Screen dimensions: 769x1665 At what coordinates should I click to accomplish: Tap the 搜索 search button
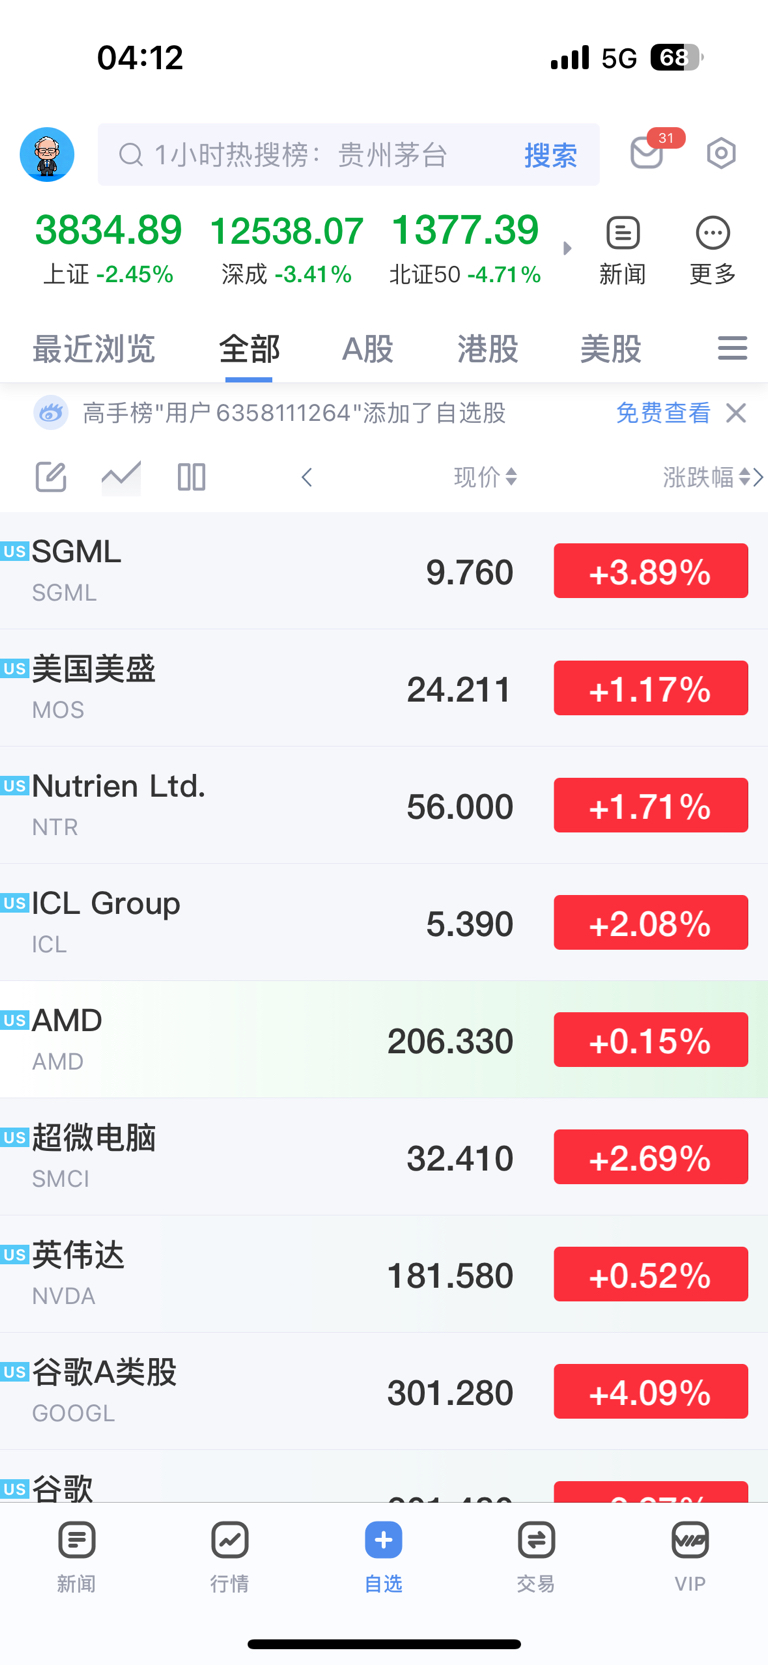pyautogui.click(x=550, y=155)
